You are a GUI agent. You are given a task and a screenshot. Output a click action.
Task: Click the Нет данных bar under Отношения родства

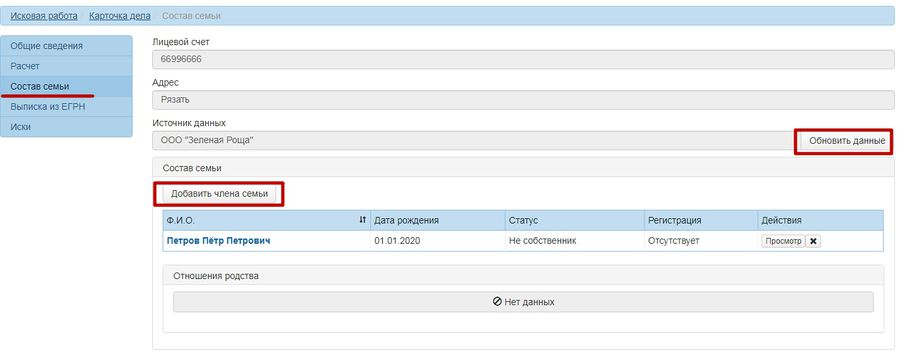click(x=523, y=301)
